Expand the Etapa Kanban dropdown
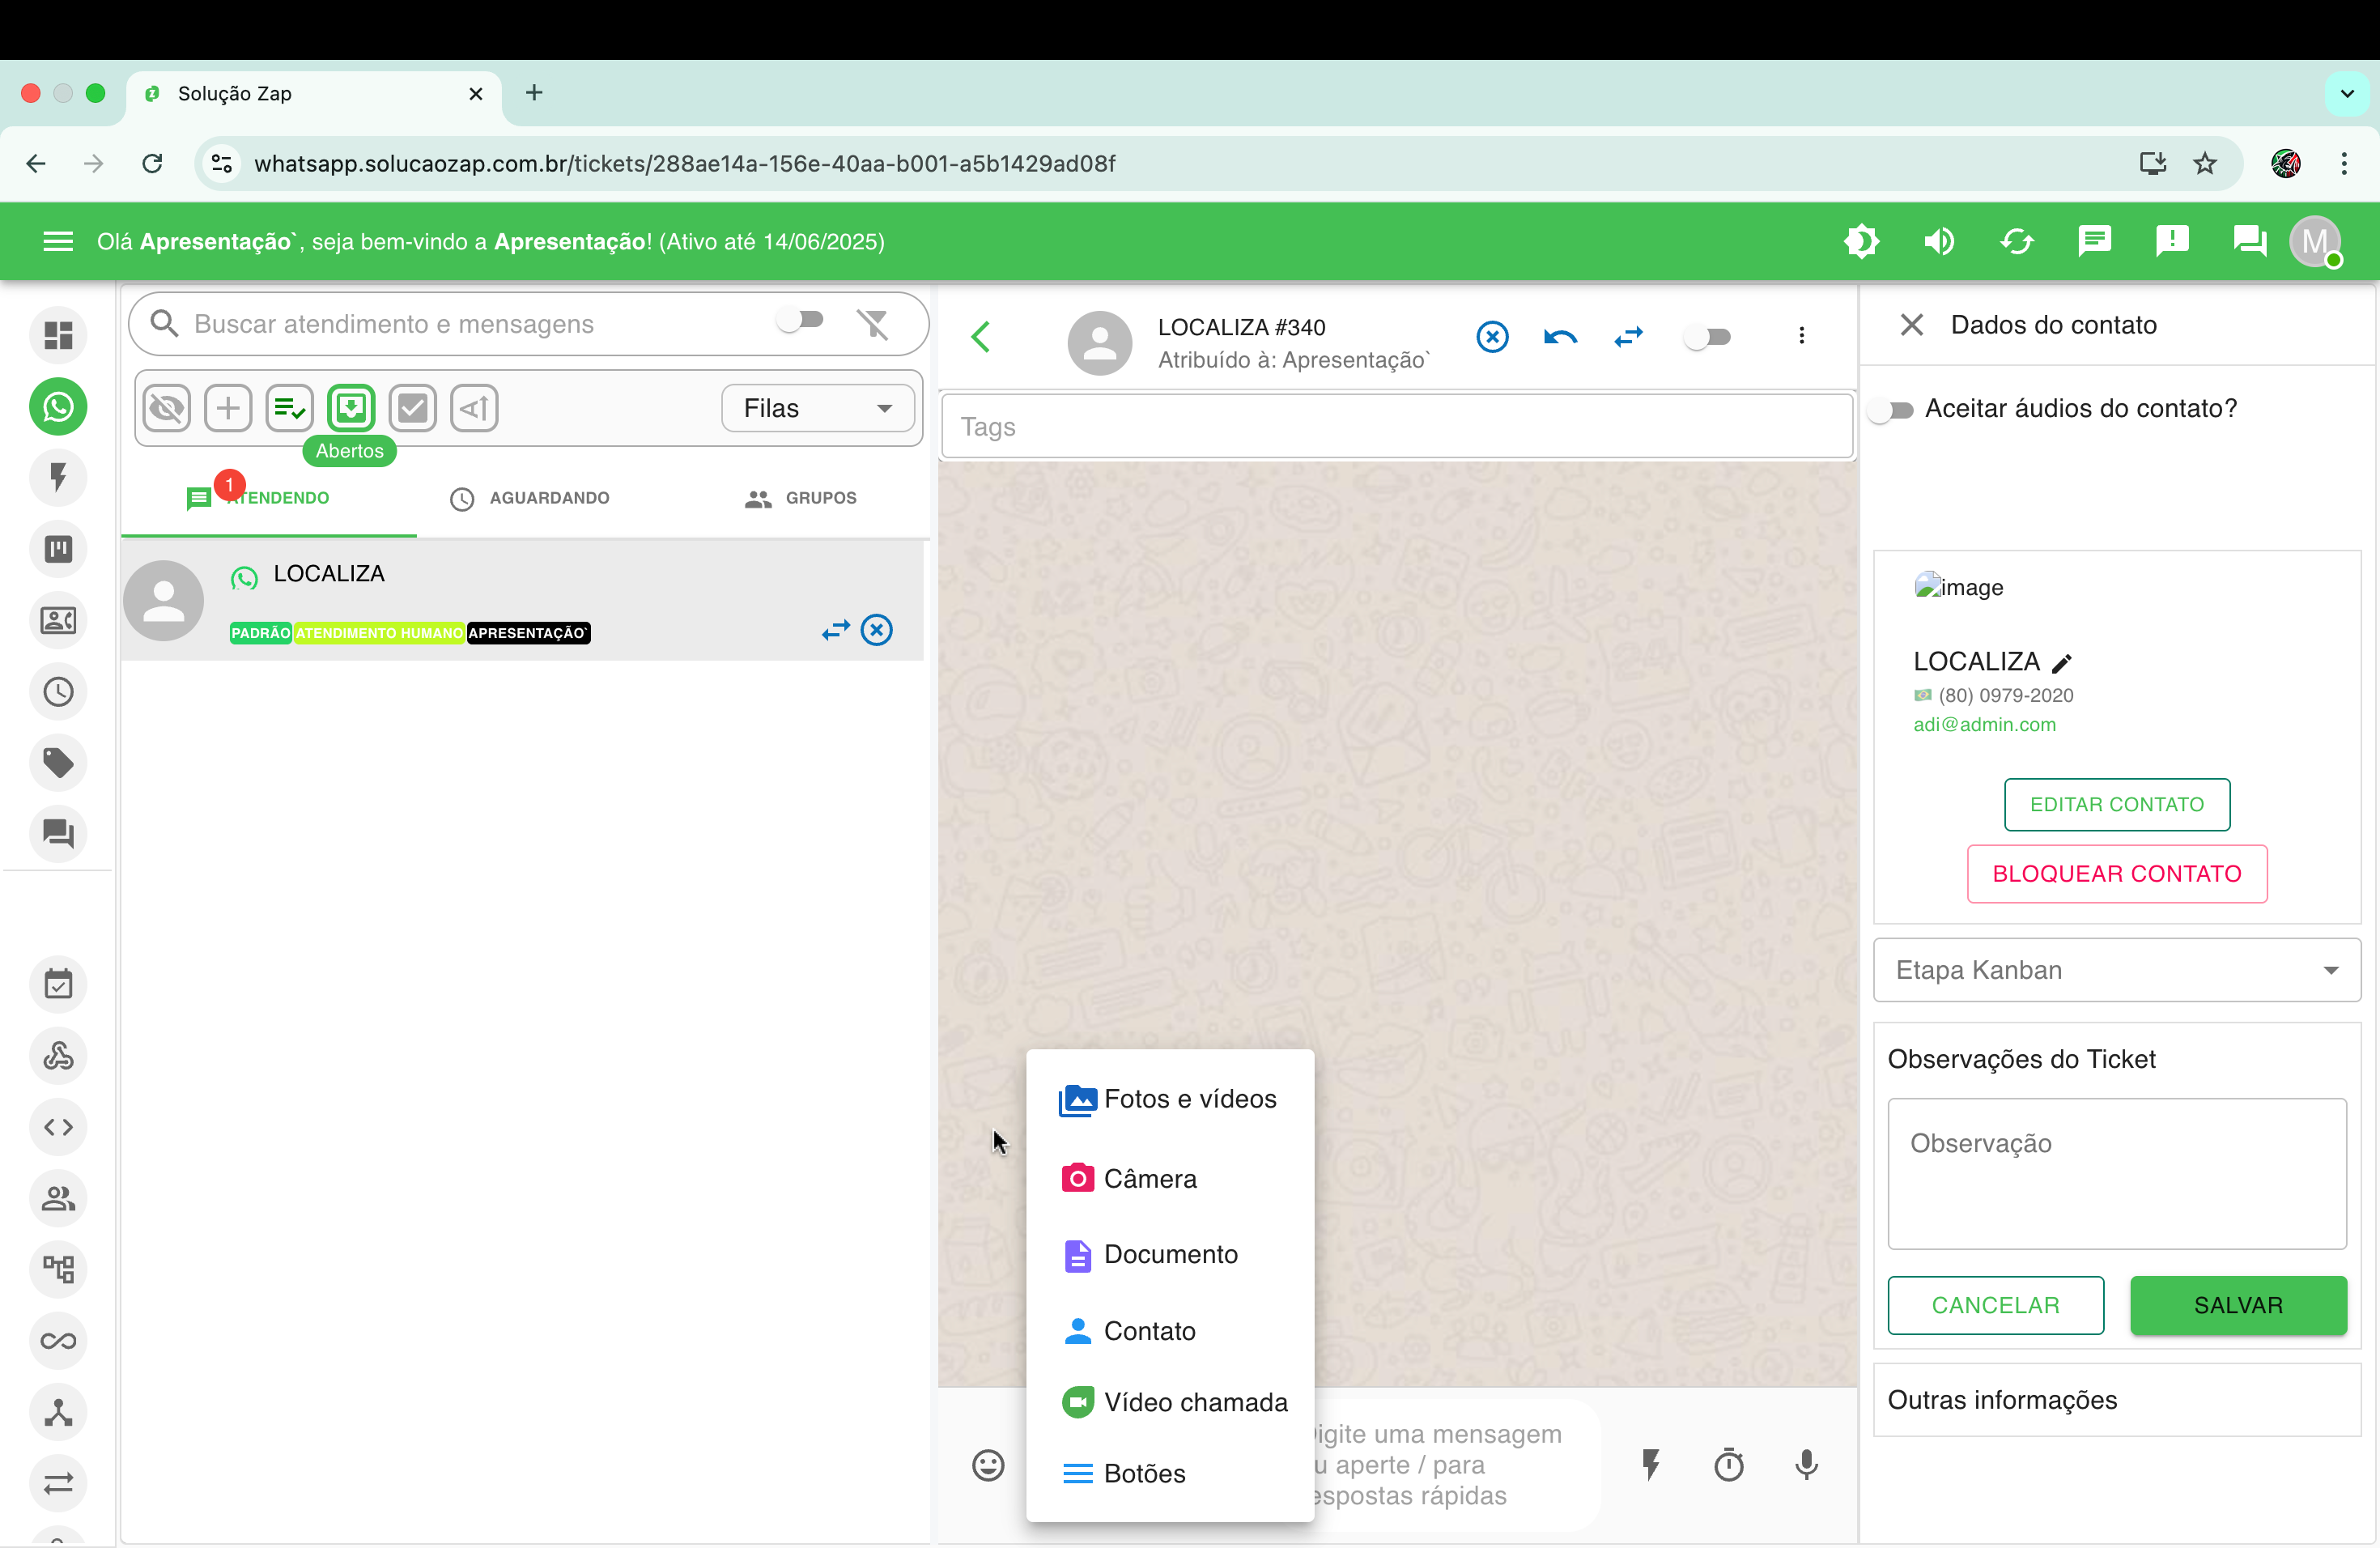 (x=2116, y=970)
